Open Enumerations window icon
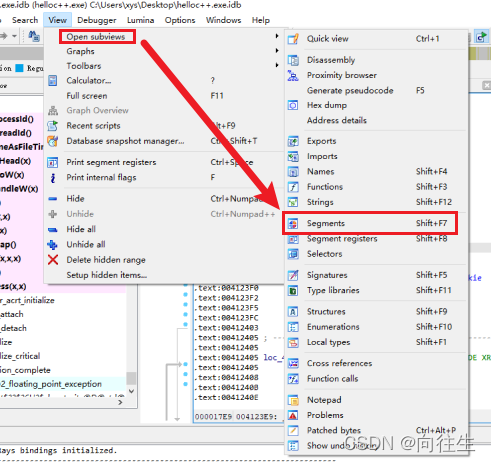The height and width of the screenshot is (462, 491). 293,327
